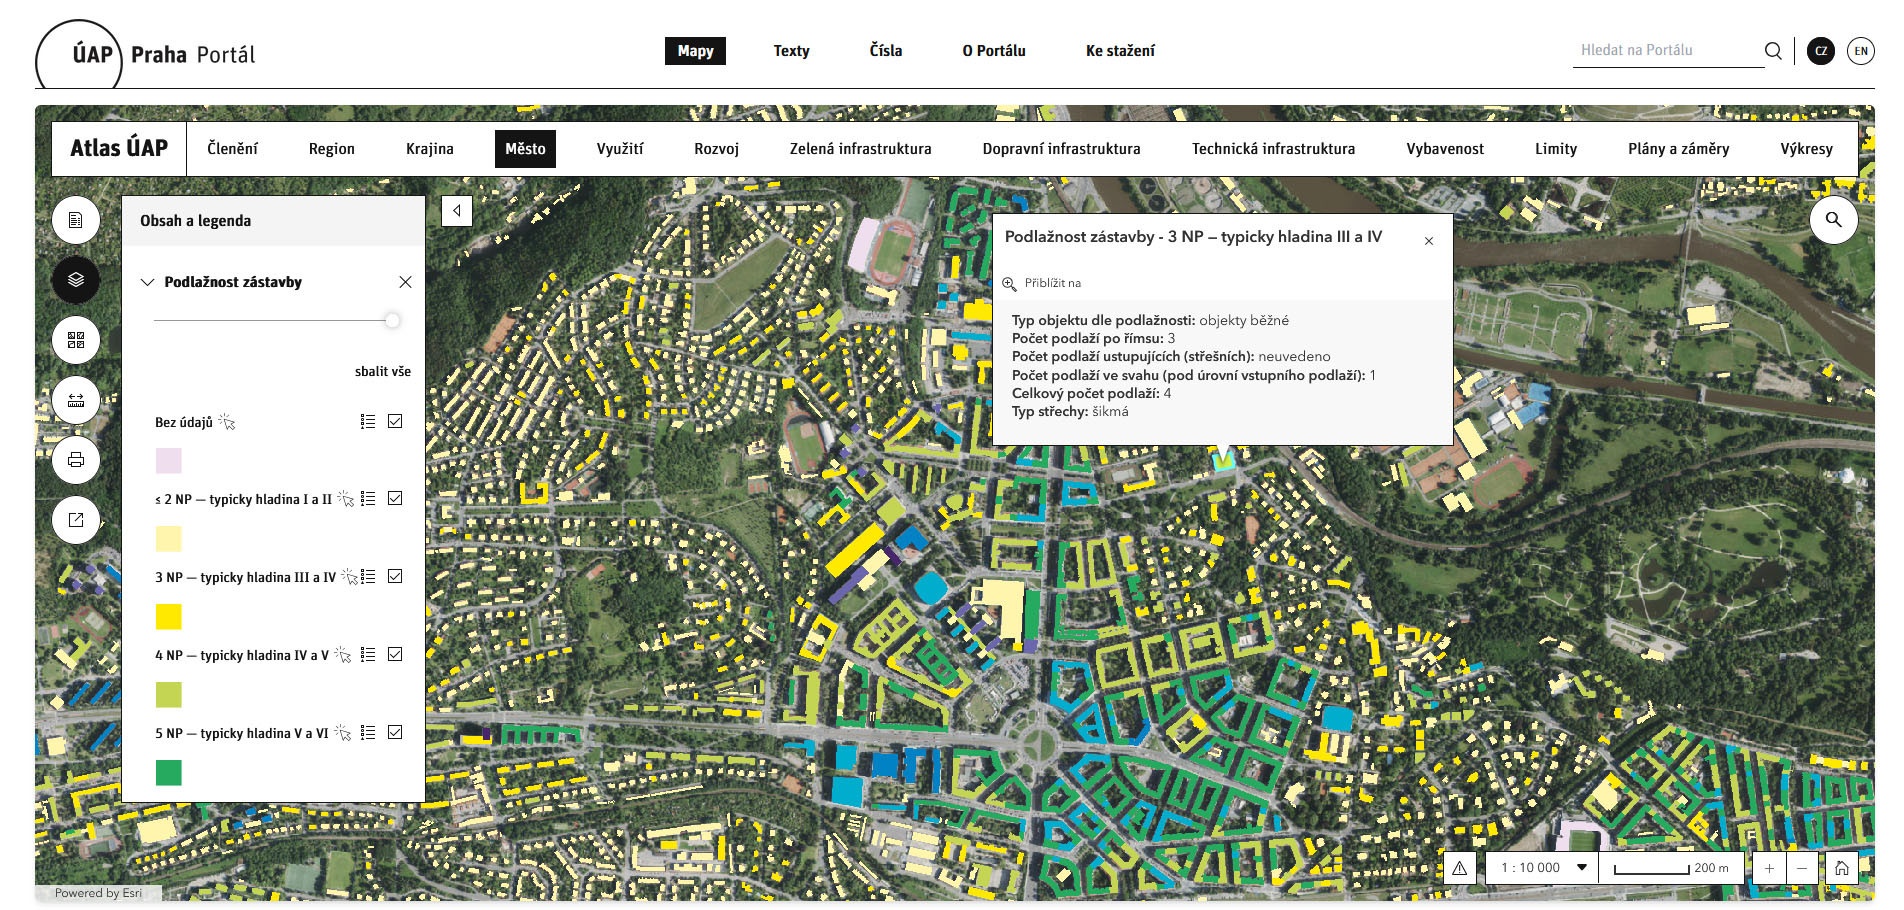The image size is (1904, 910).
Task: Collapse the Podlažnost zástavby layer chevron
Action: [x=148, y=282]
